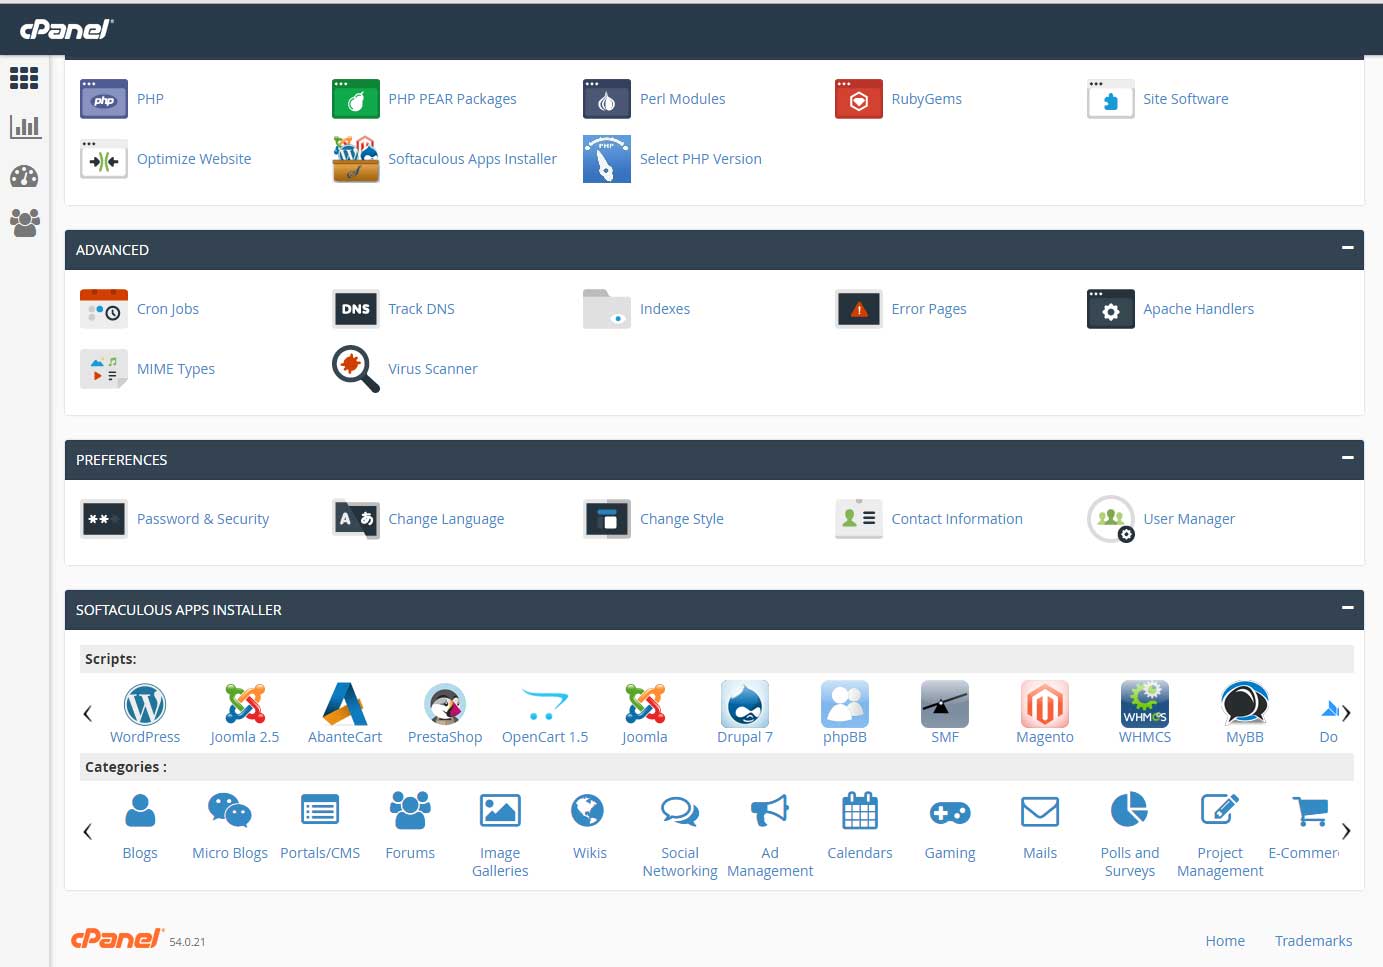Open Select PHP Version icon
1383x967 pixels.
607,159
